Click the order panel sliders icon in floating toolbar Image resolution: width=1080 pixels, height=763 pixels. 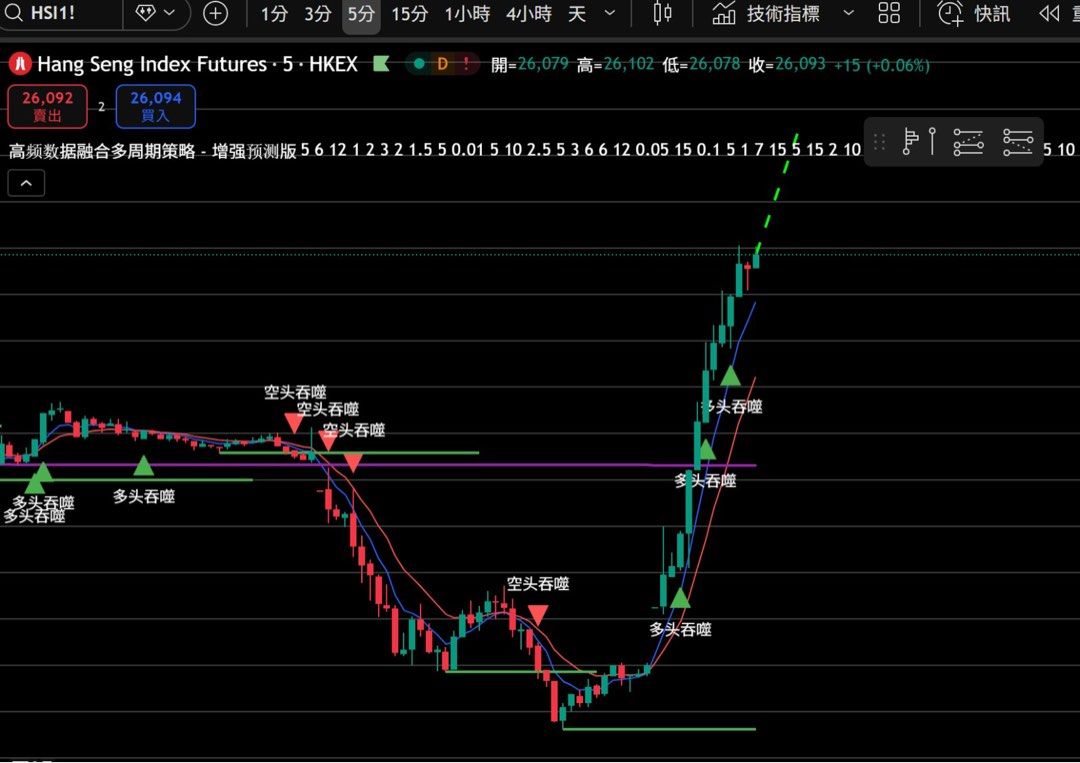click(968, 141)
